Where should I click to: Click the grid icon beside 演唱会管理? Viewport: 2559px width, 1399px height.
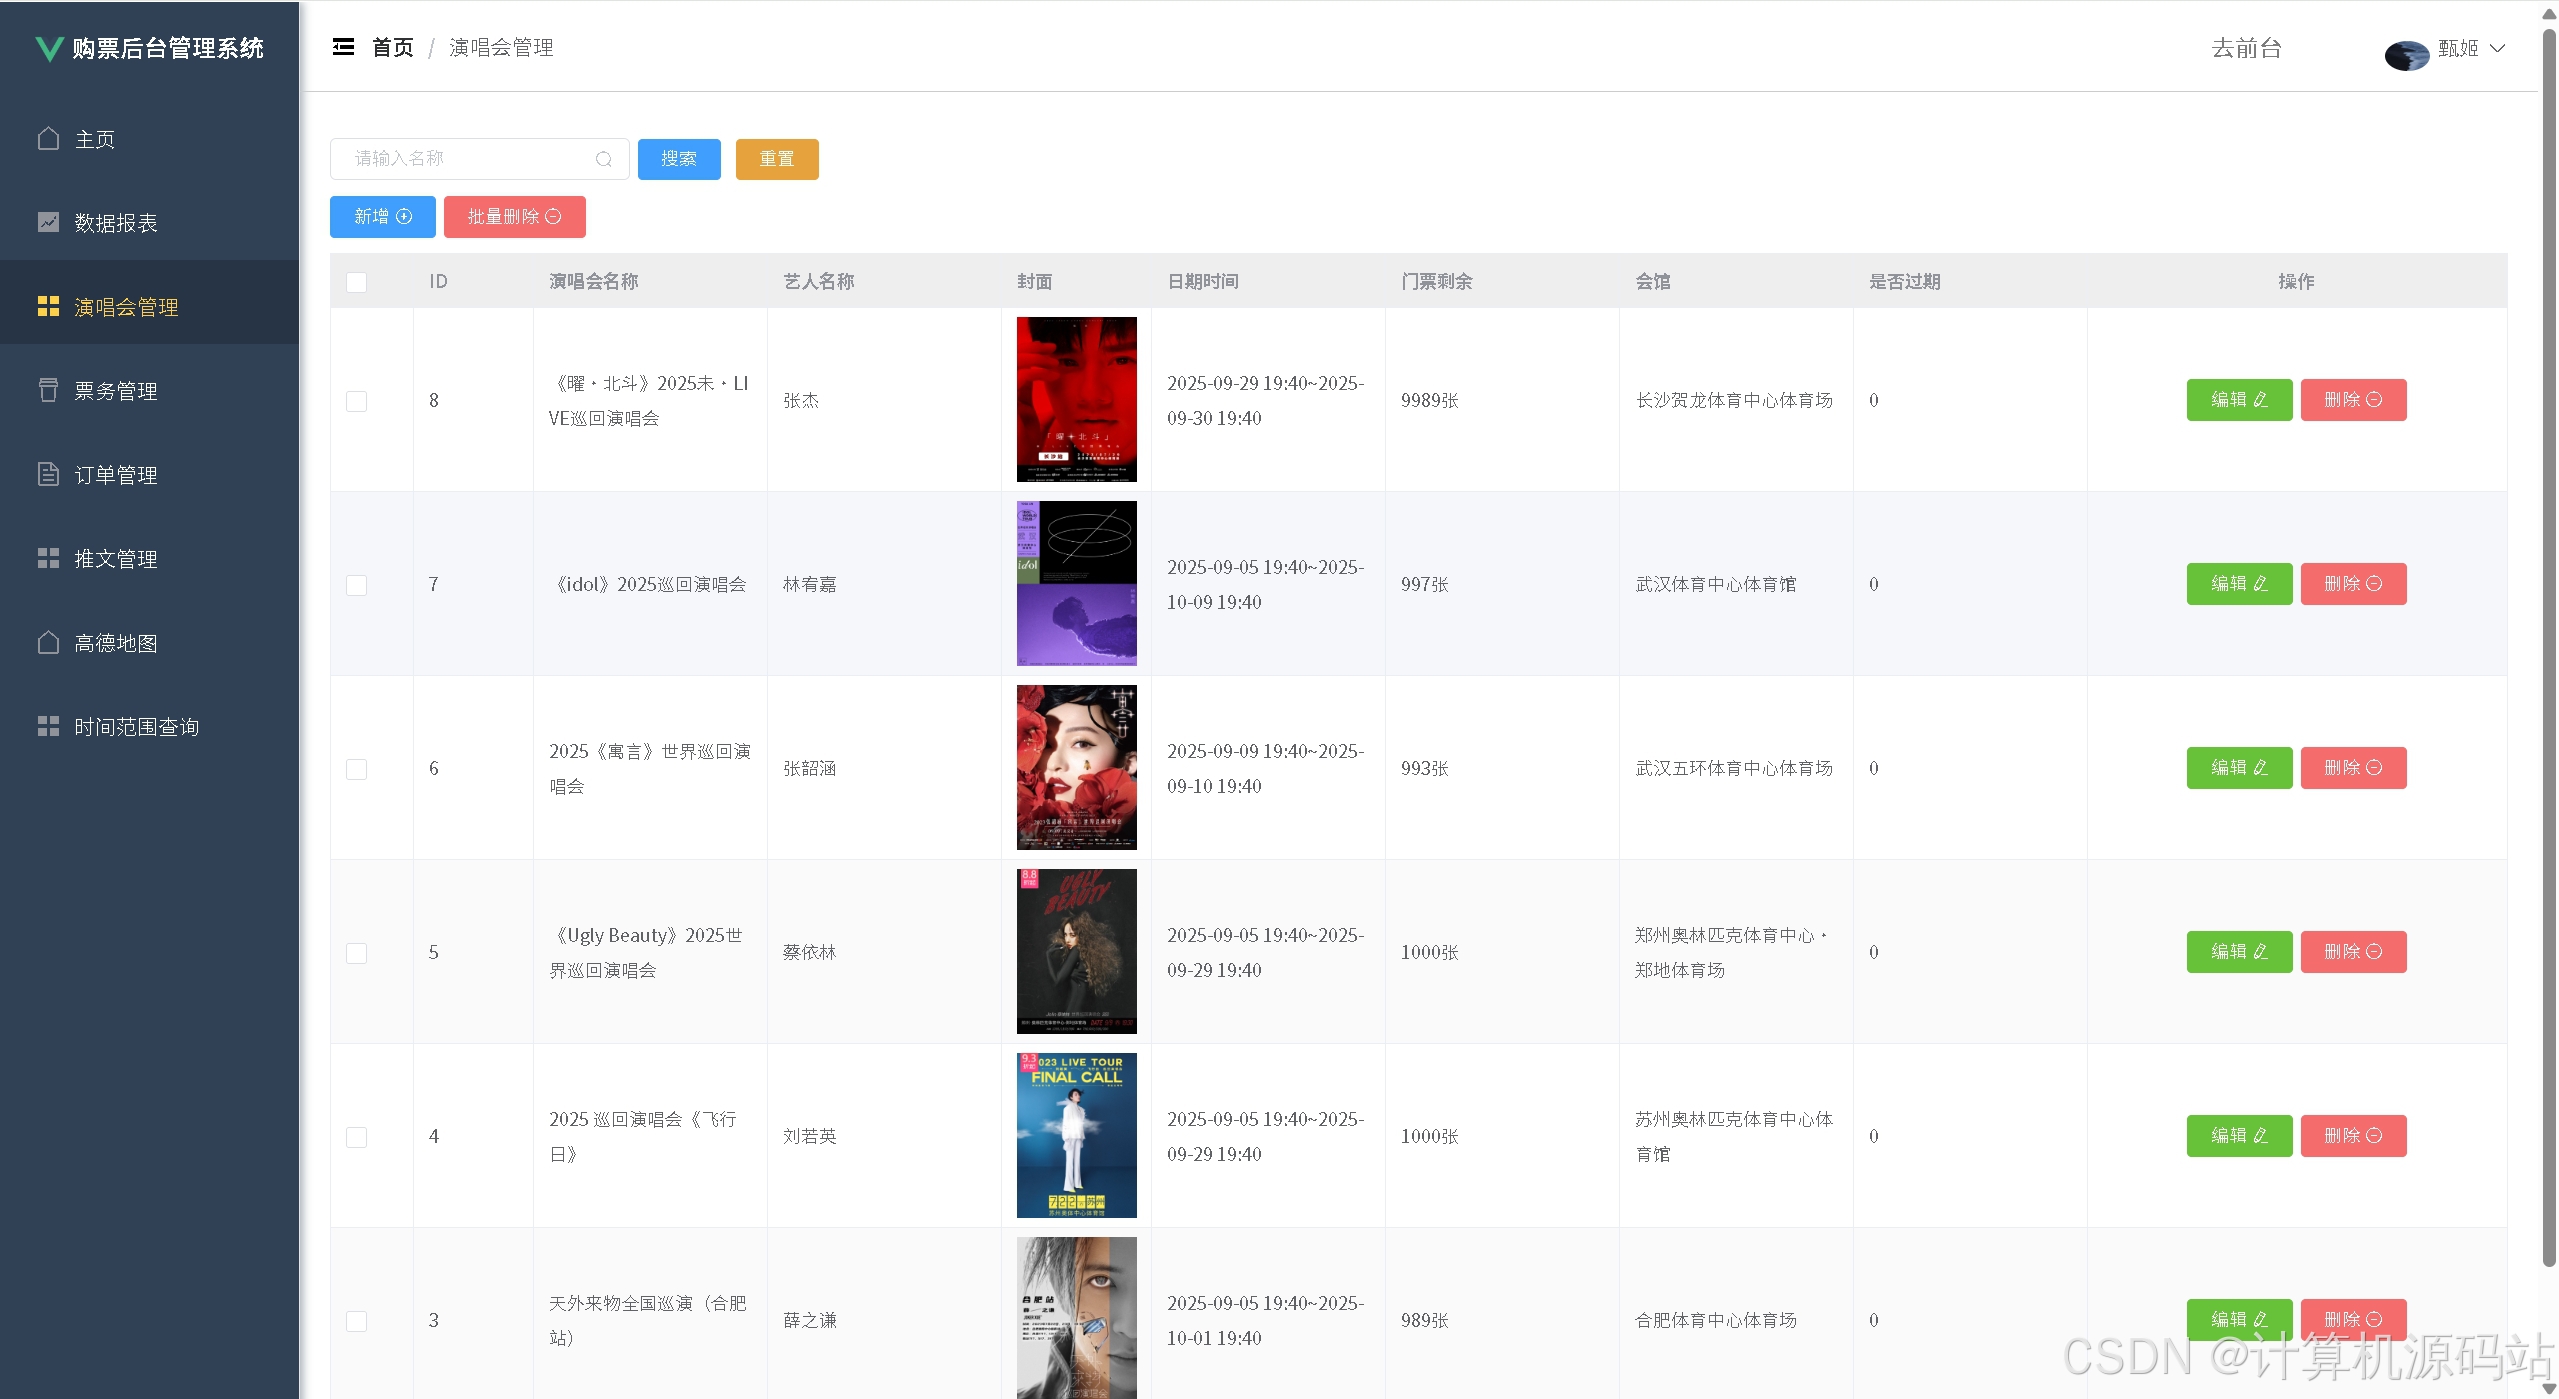[x=48, y=306]
